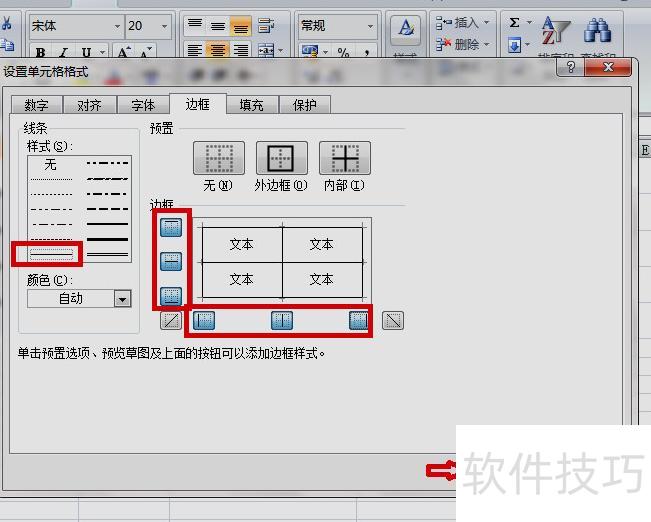Click the top align icon

tap(195, 25)
